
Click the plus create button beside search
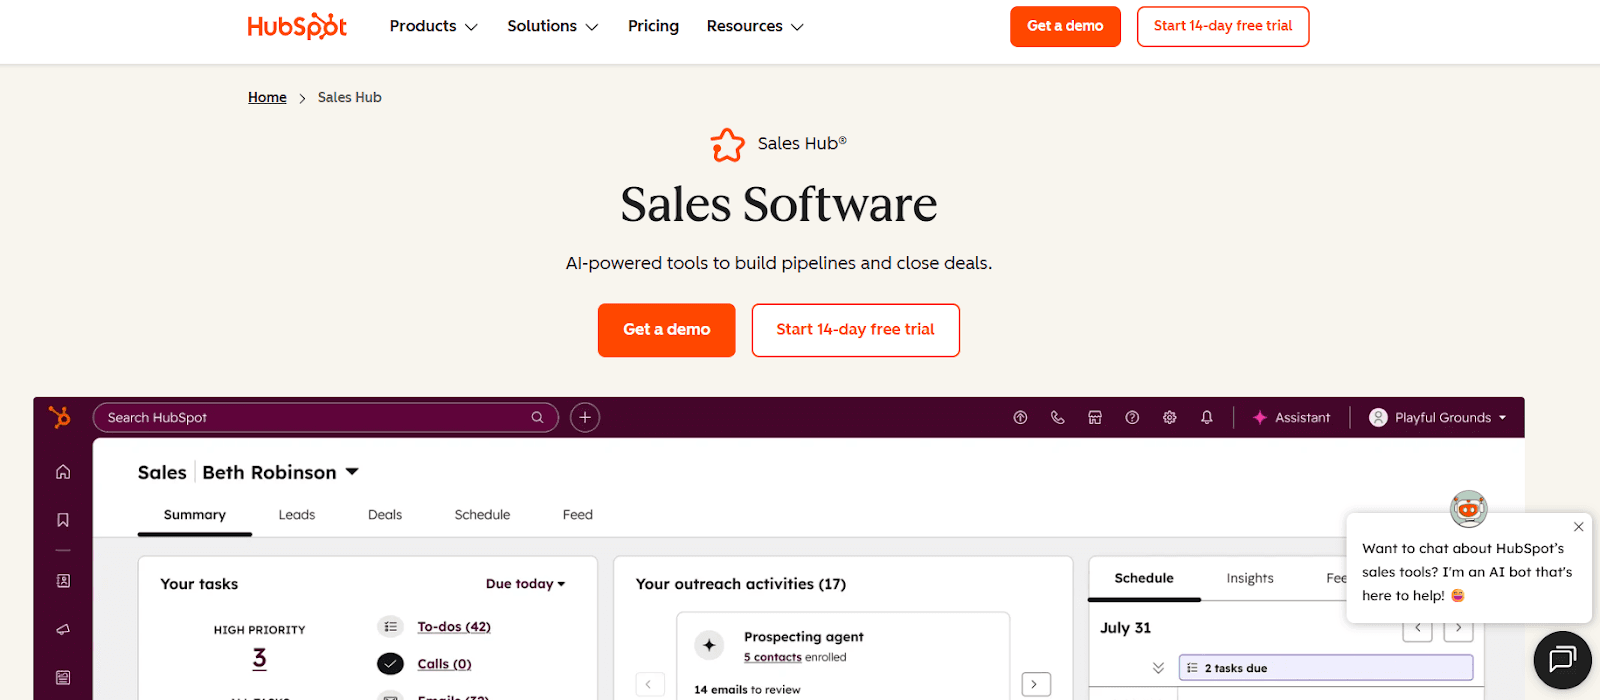[x=585, y=417]
